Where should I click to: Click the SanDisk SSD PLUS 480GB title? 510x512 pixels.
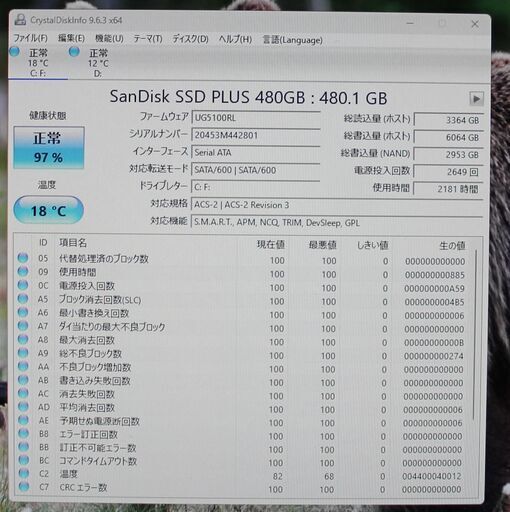coord(248,98)
